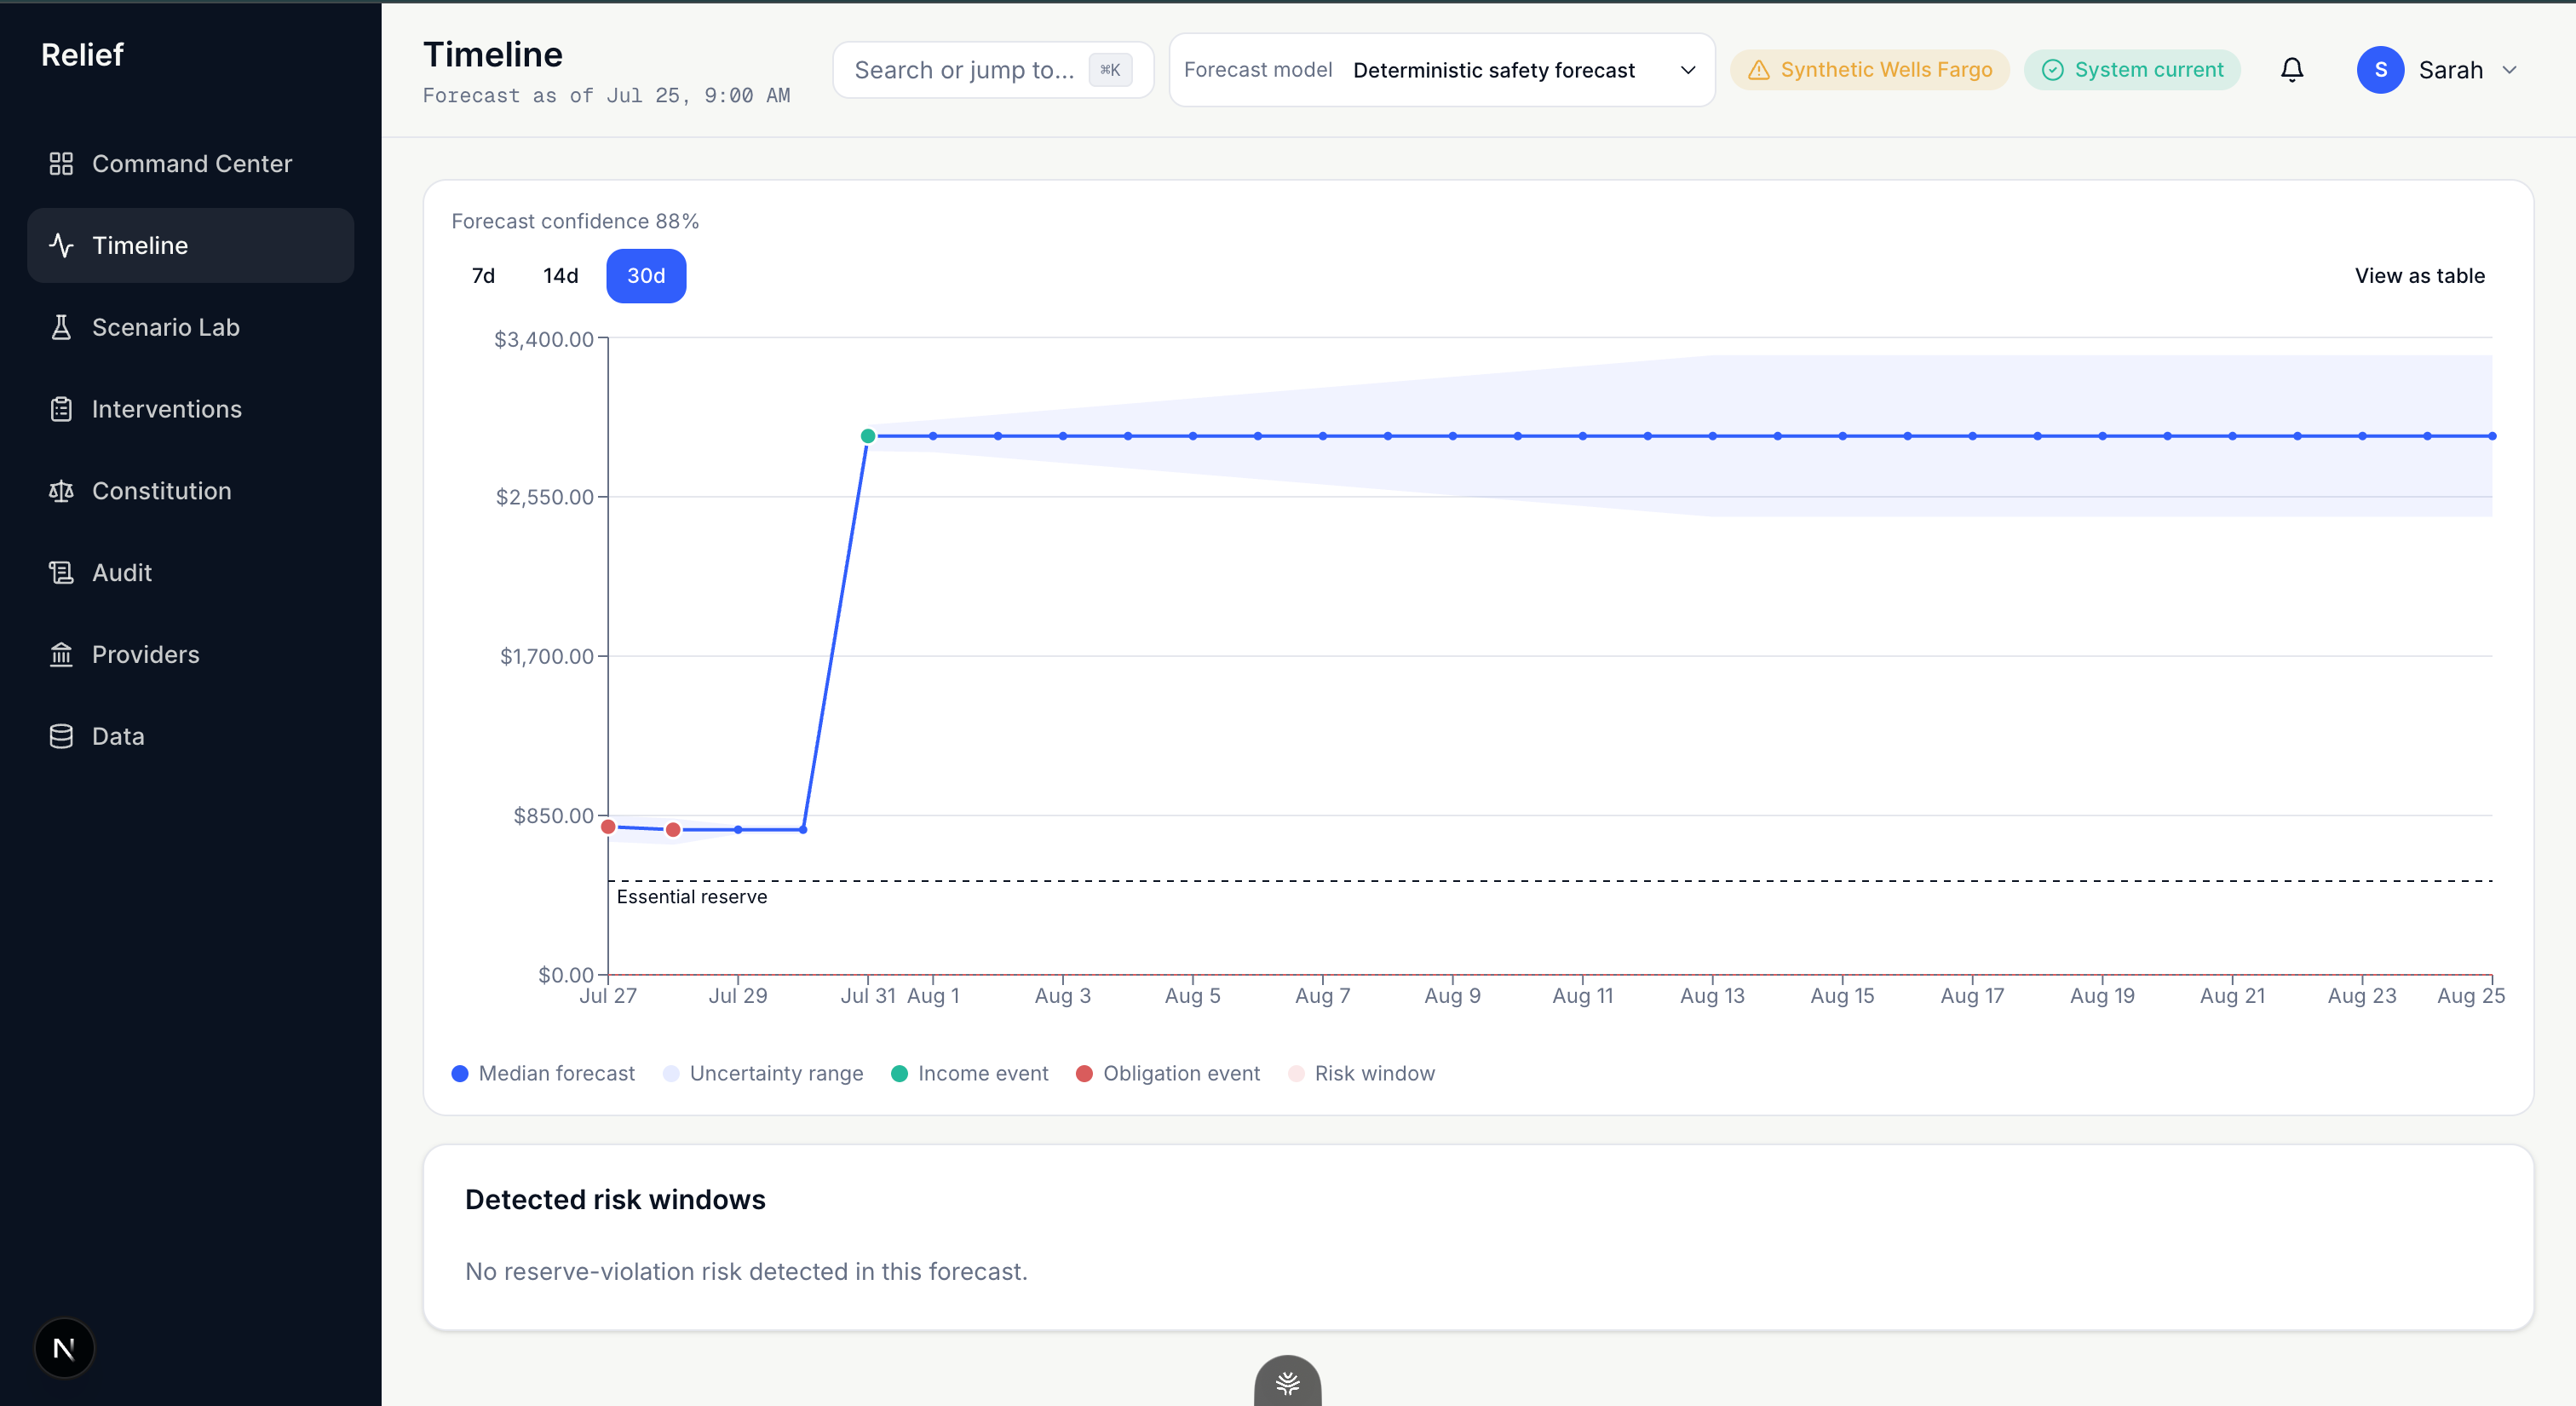Select the 30d forecast range

pyautogui.click(x=646, y=276)
